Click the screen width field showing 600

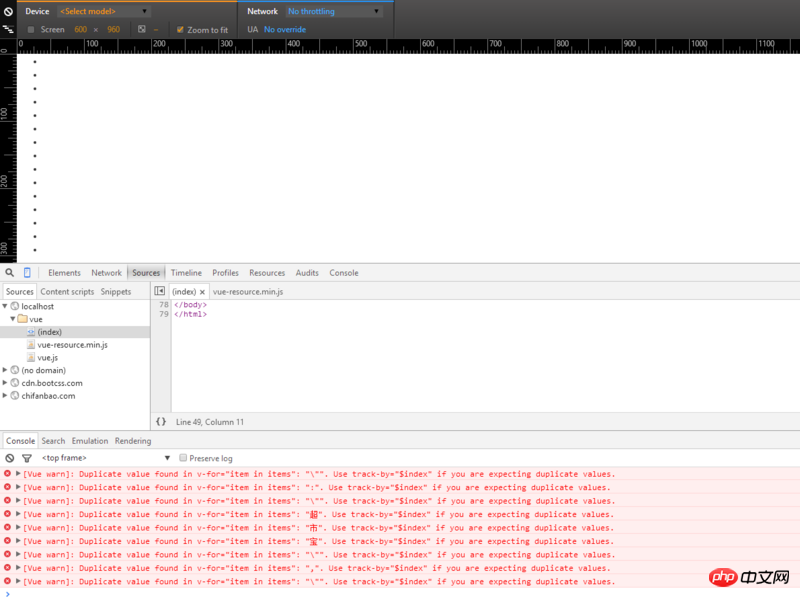81,30
